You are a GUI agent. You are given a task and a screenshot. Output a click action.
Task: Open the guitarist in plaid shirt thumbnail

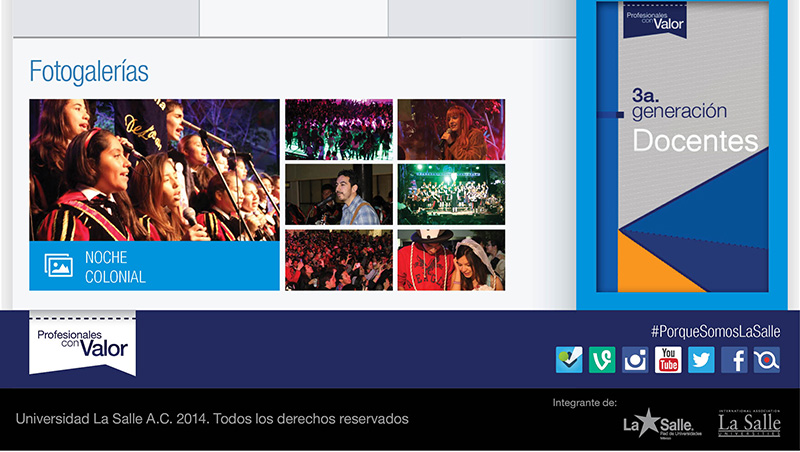coord(338,195)
